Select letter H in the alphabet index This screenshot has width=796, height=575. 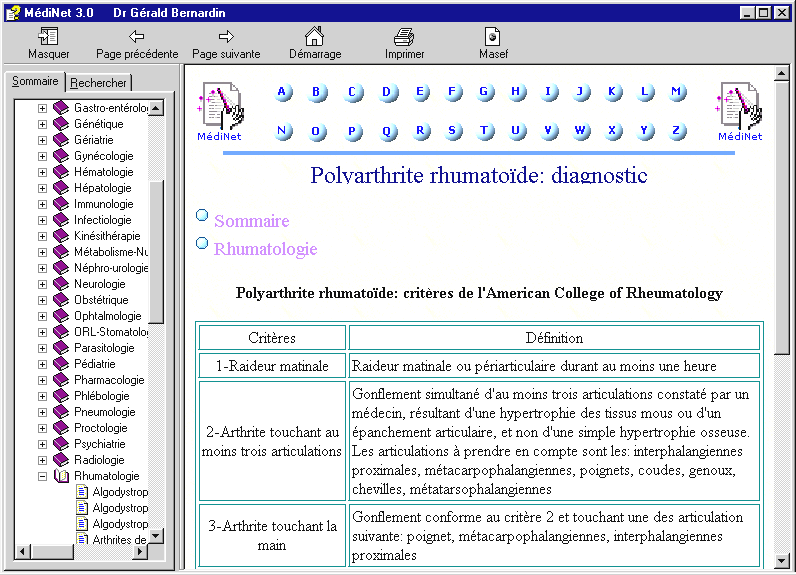coord(516,92)
